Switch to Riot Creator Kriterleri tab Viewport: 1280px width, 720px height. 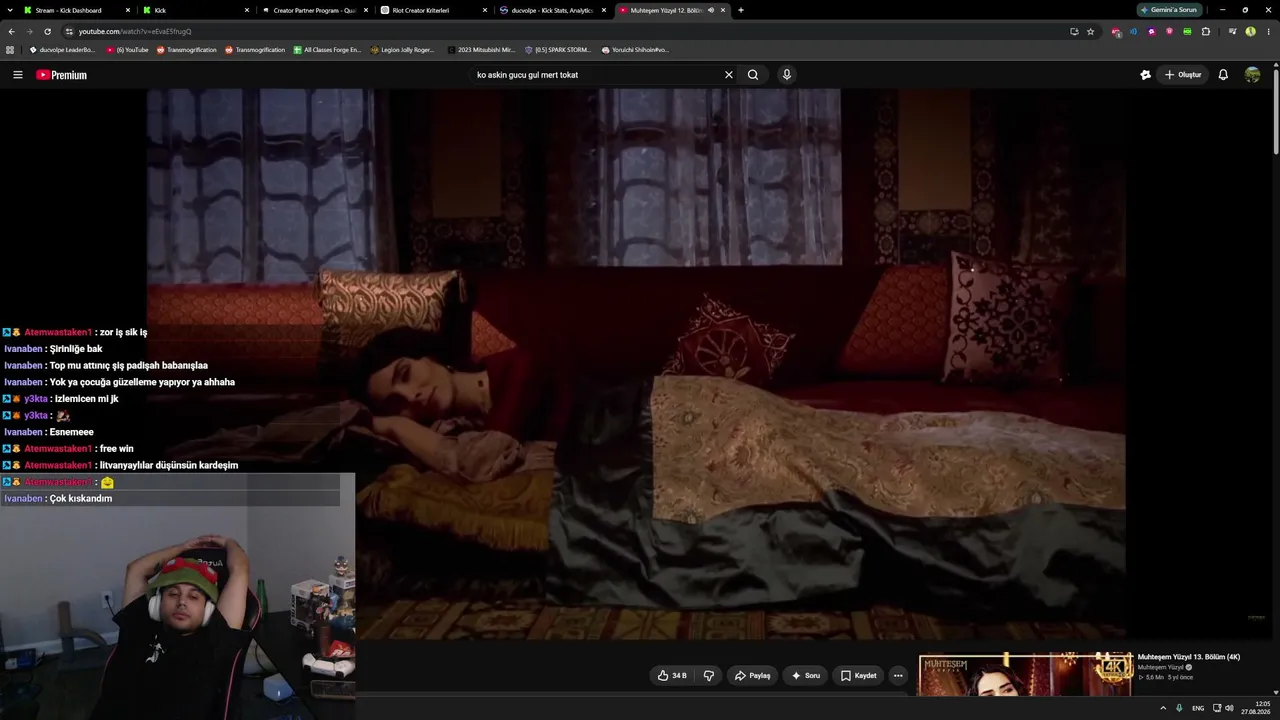(434, 10)
